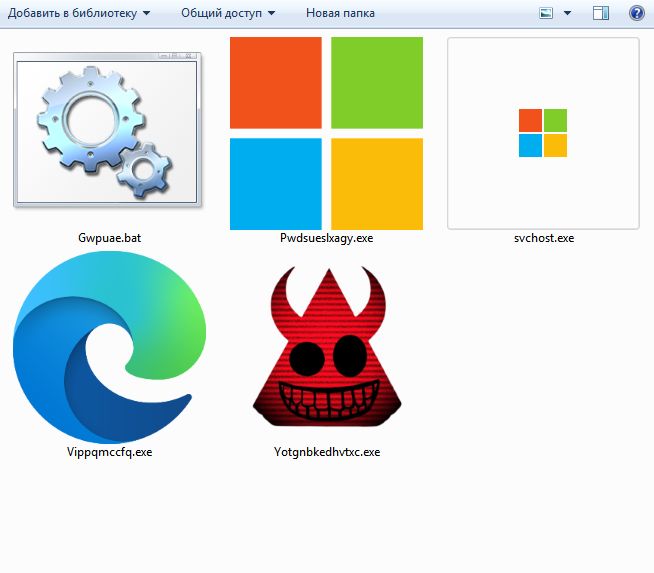The image size is (654, 573).
Task: Select the Yotgnbkedhvtxc.exe red devil icon
Action: coord(327,347)
